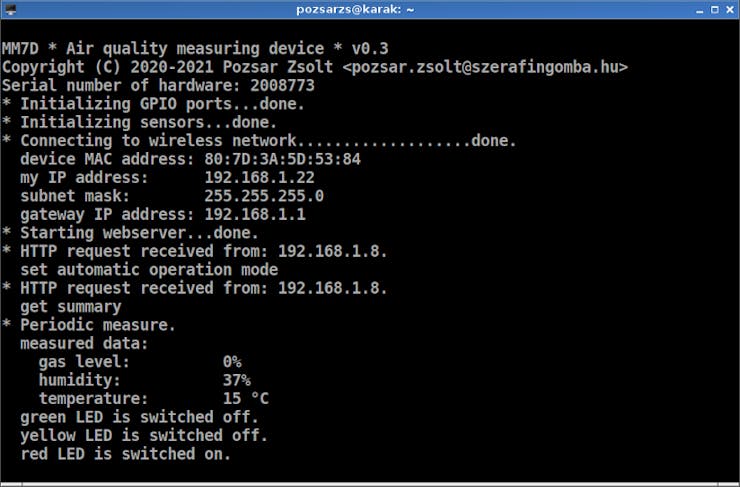Click the 'green LED is switched off' line

139,416
